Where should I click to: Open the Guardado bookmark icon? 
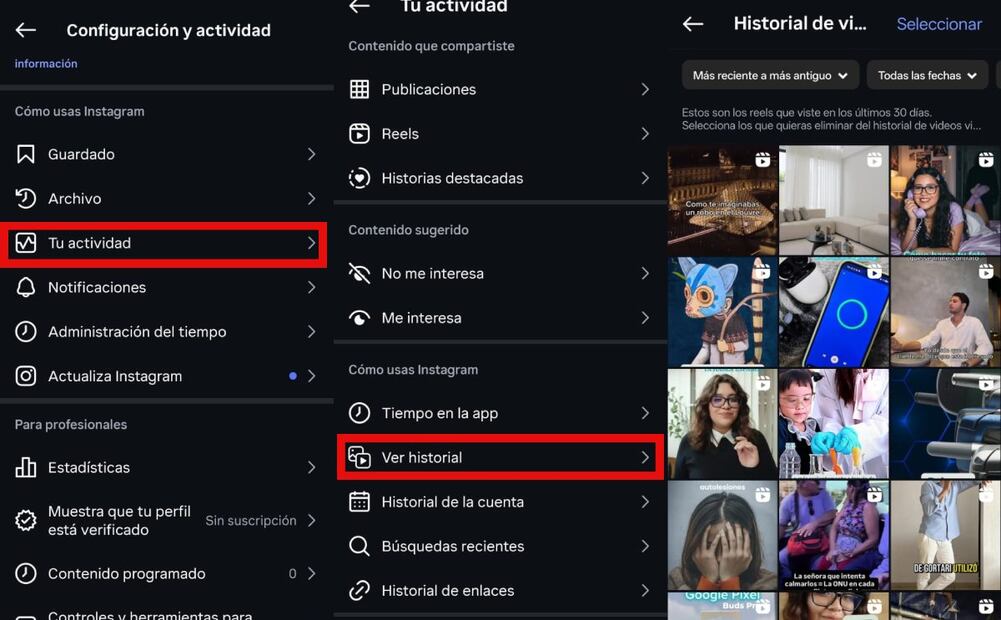[x=26, y=154]
